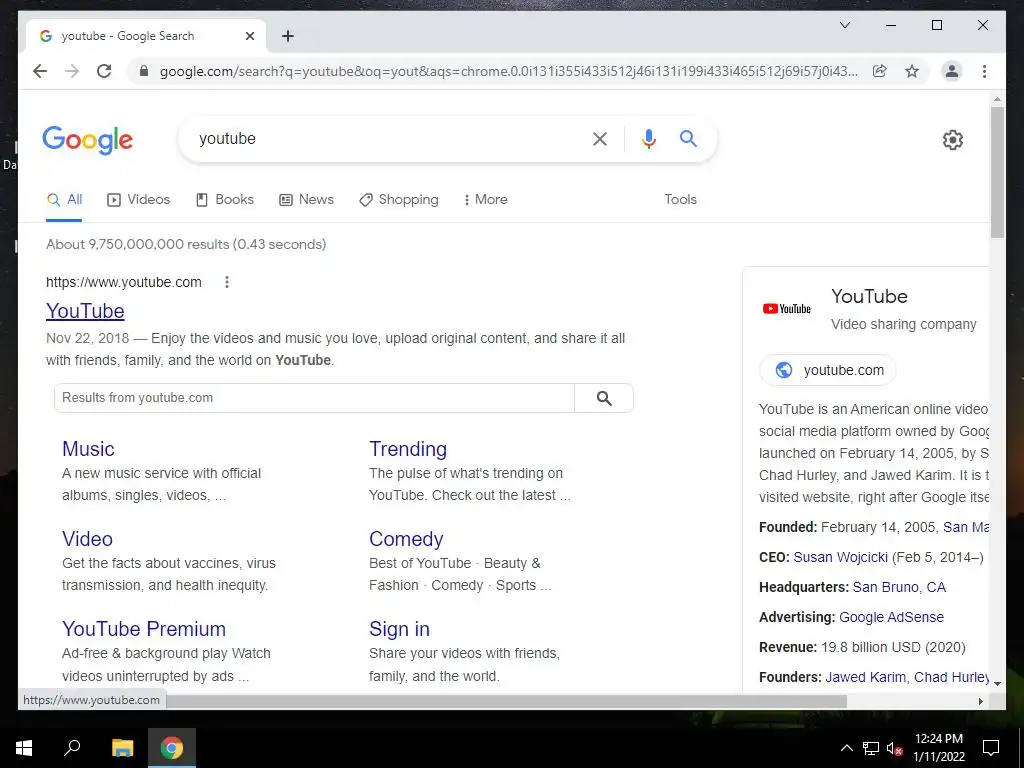This screenshot has width=1024, height=768.
Task: Open the Jawed Karim founder link
Action: [x=865, y=678]
